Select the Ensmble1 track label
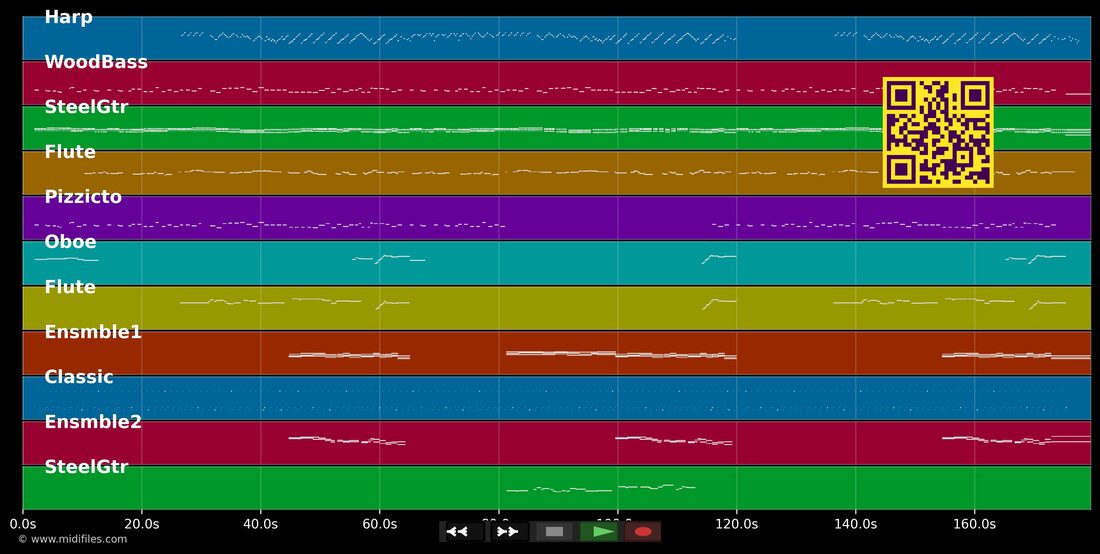The height and width of the screenshot is (554, 1100). [93, 332]
